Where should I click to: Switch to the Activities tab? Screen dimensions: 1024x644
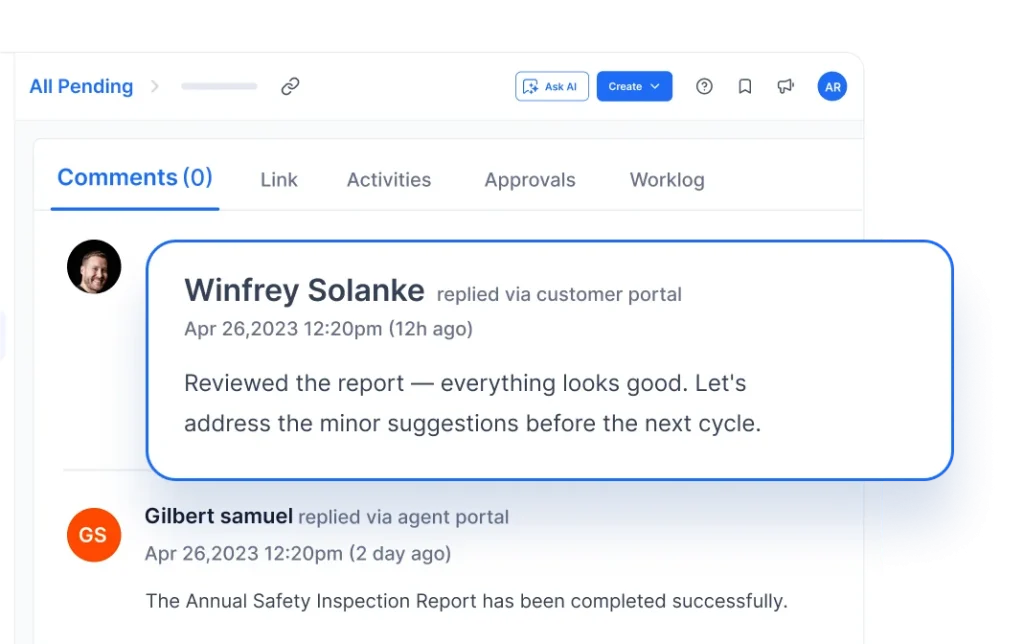tap(388, 180)
